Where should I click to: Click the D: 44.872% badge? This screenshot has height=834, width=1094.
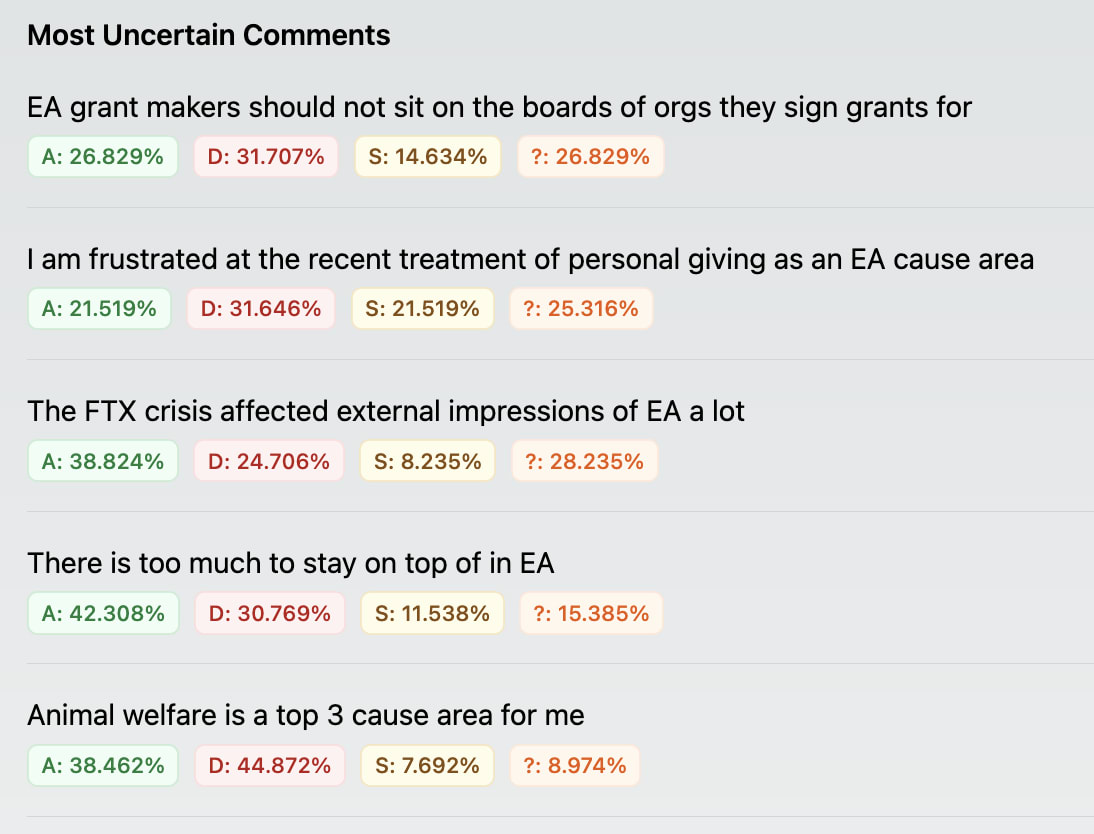[x=269, y=766]
